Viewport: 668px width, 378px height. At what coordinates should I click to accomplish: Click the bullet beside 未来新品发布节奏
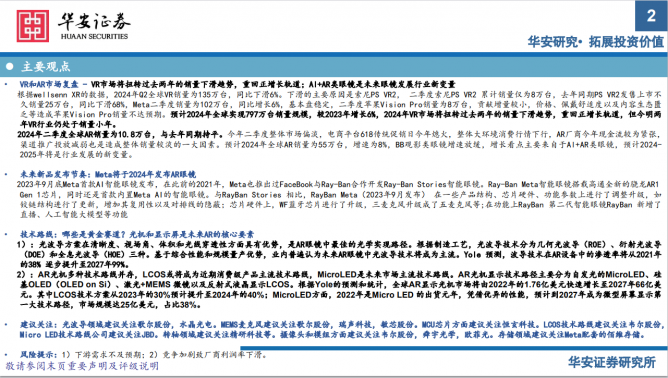click(x=6, y=174)
